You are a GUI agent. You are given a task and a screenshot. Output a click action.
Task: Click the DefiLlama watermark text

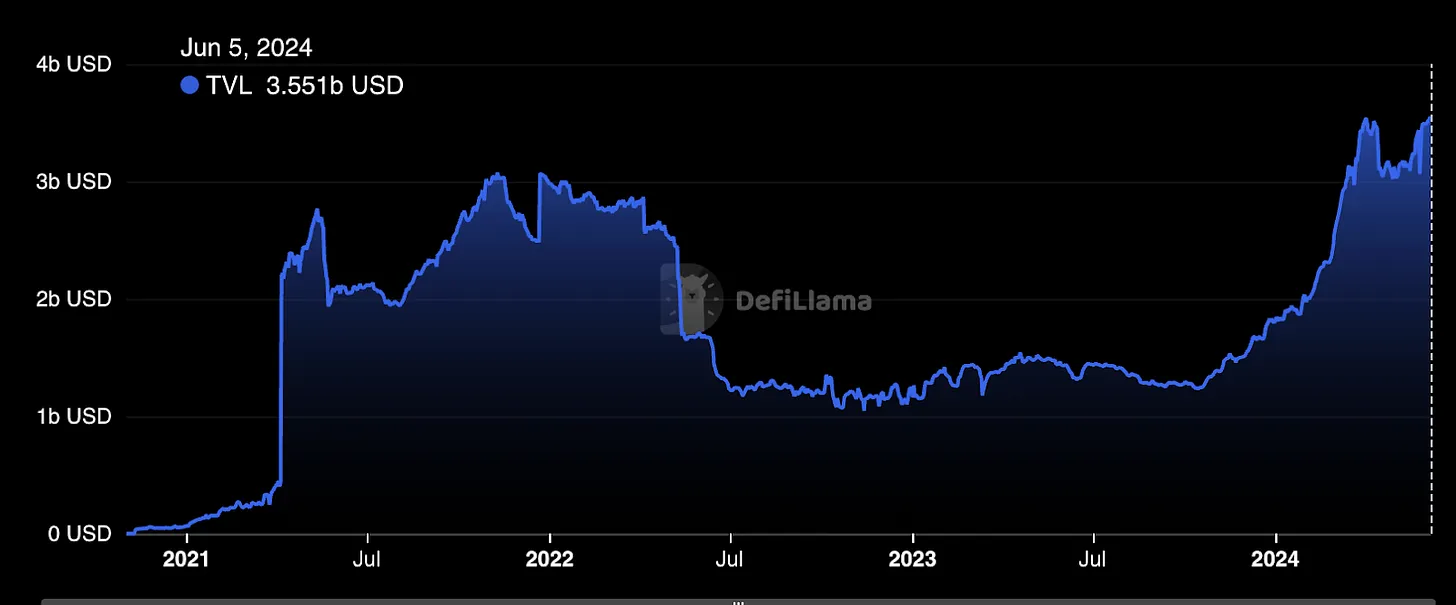(803, 300)
